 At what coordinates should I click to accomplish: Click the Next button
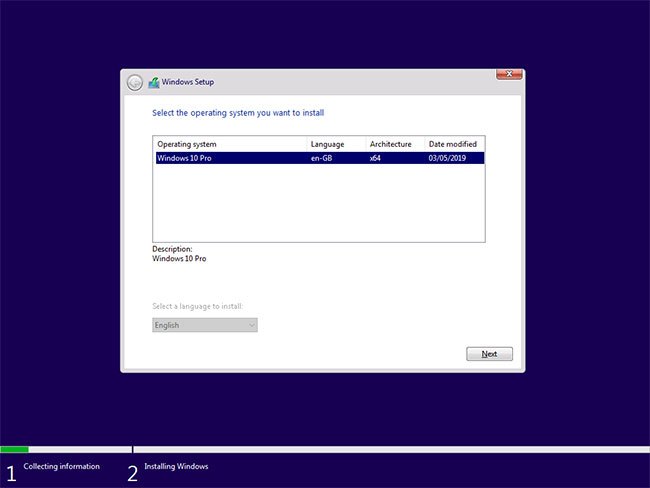(489, 354)
